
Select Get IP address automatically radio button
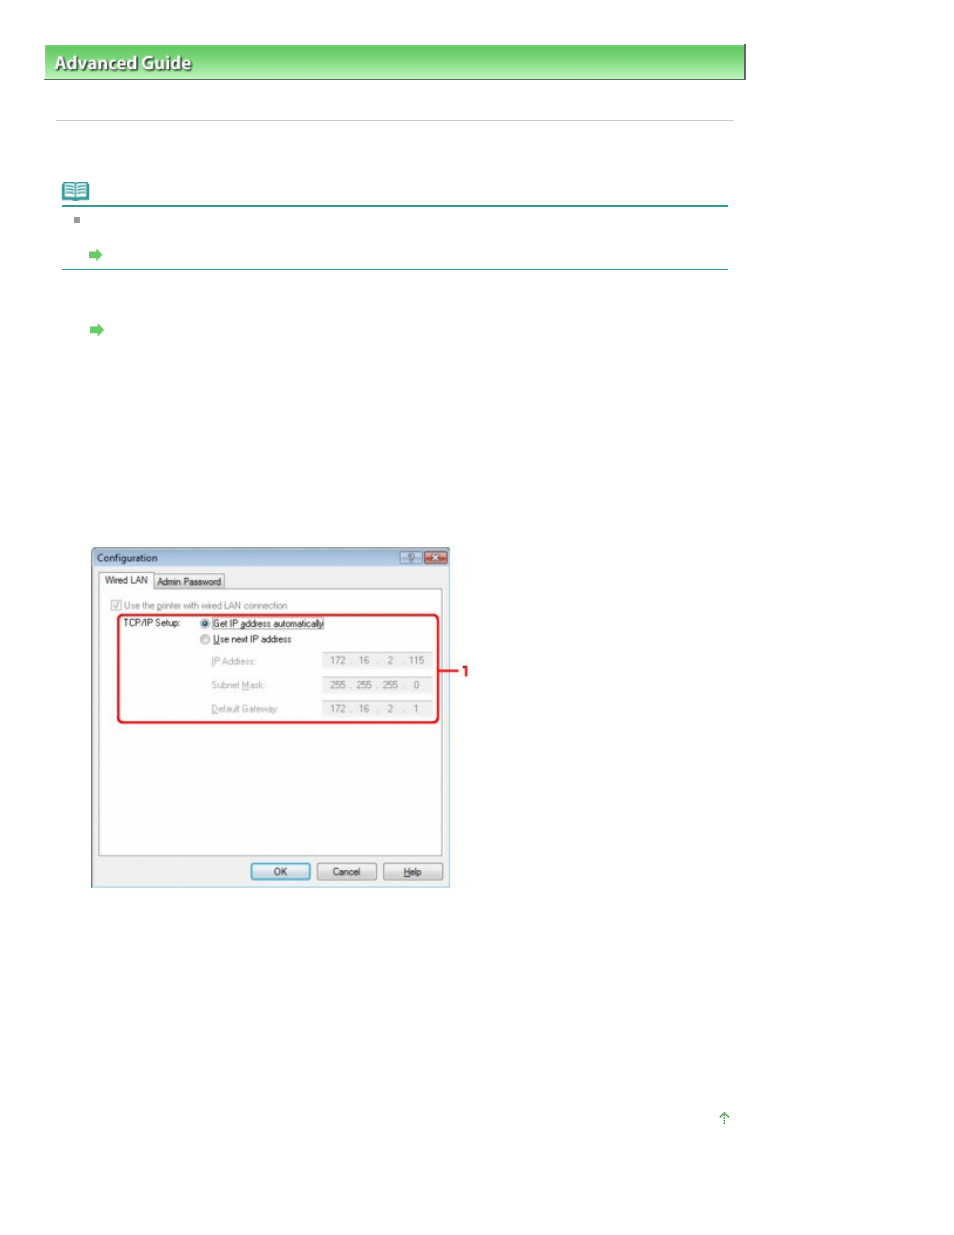[x=205, y=623]
